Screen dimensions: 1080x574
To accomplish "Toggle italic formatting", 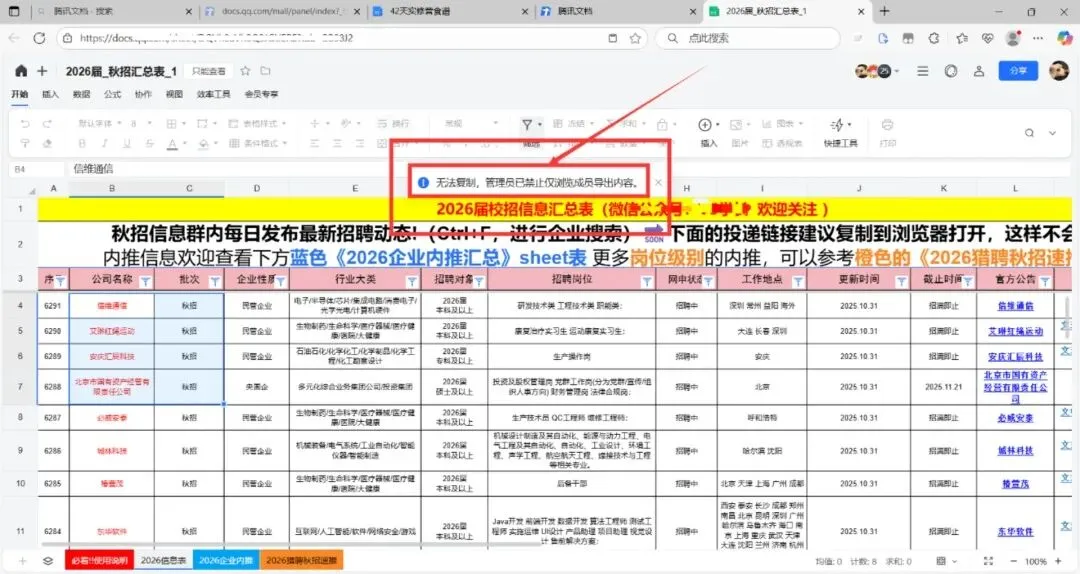I will click(x=105, y=143).
